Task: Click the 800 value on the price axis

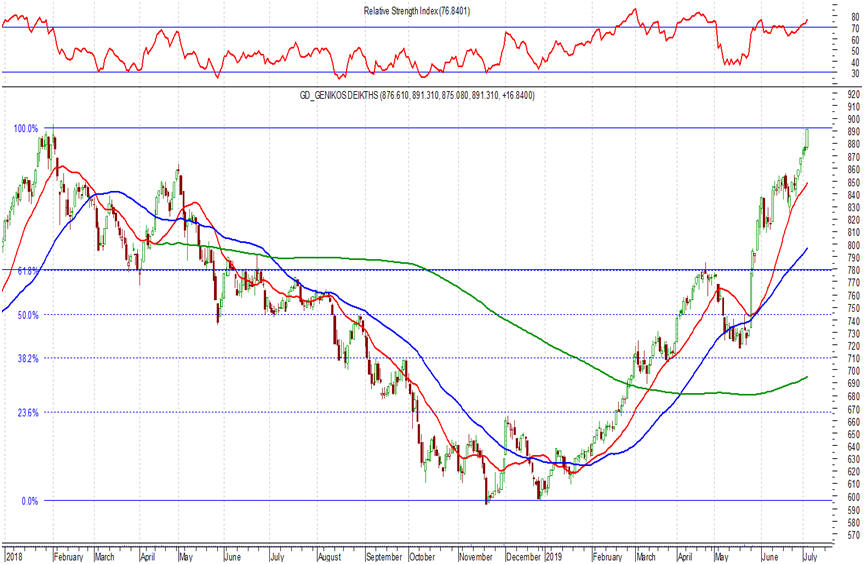Action: click(854, 245)
